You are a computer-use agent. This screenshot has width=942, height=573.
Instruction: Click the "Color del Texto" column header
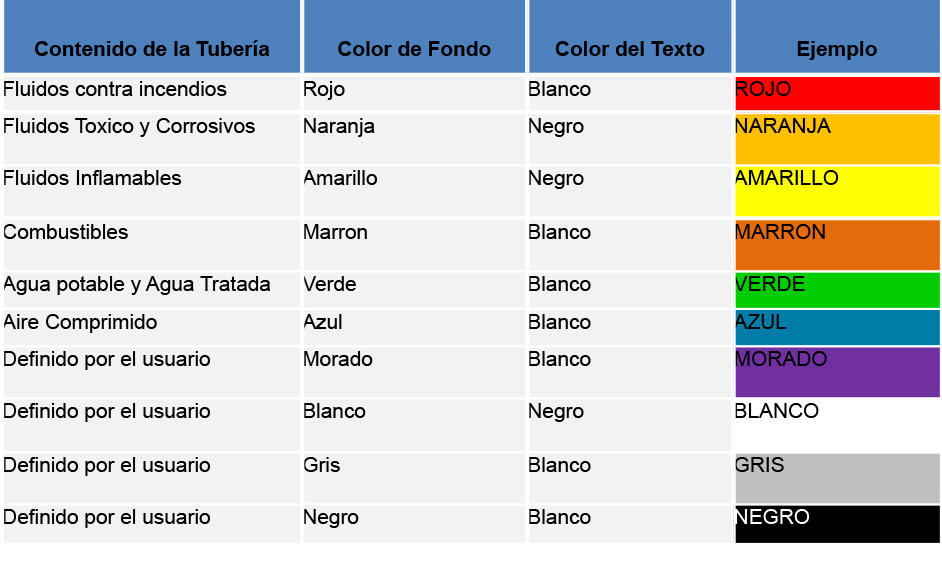(x=630, y=49)
